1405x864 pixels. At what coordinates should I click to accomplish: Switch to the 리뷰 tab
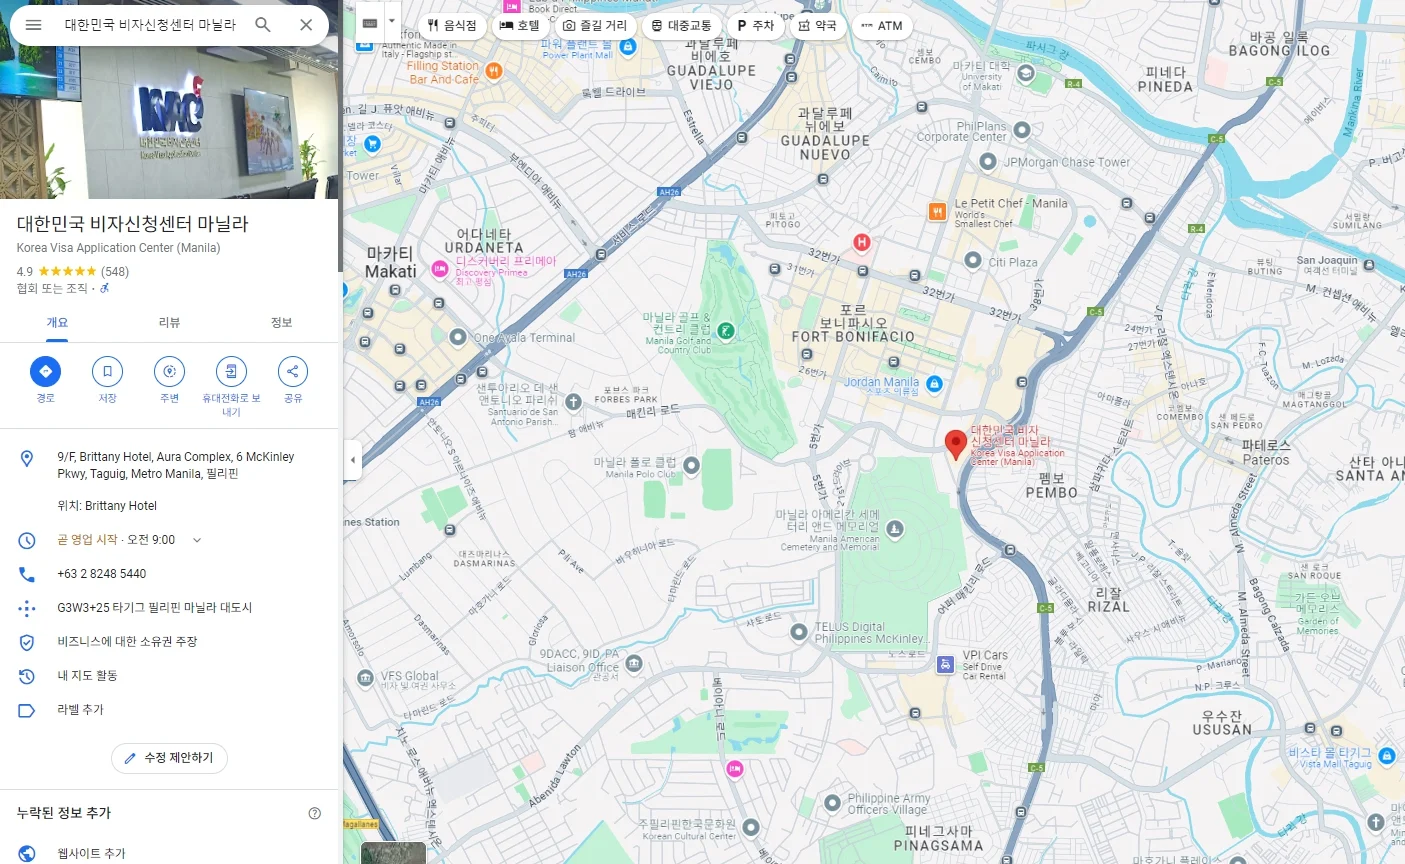click(170, 323)
